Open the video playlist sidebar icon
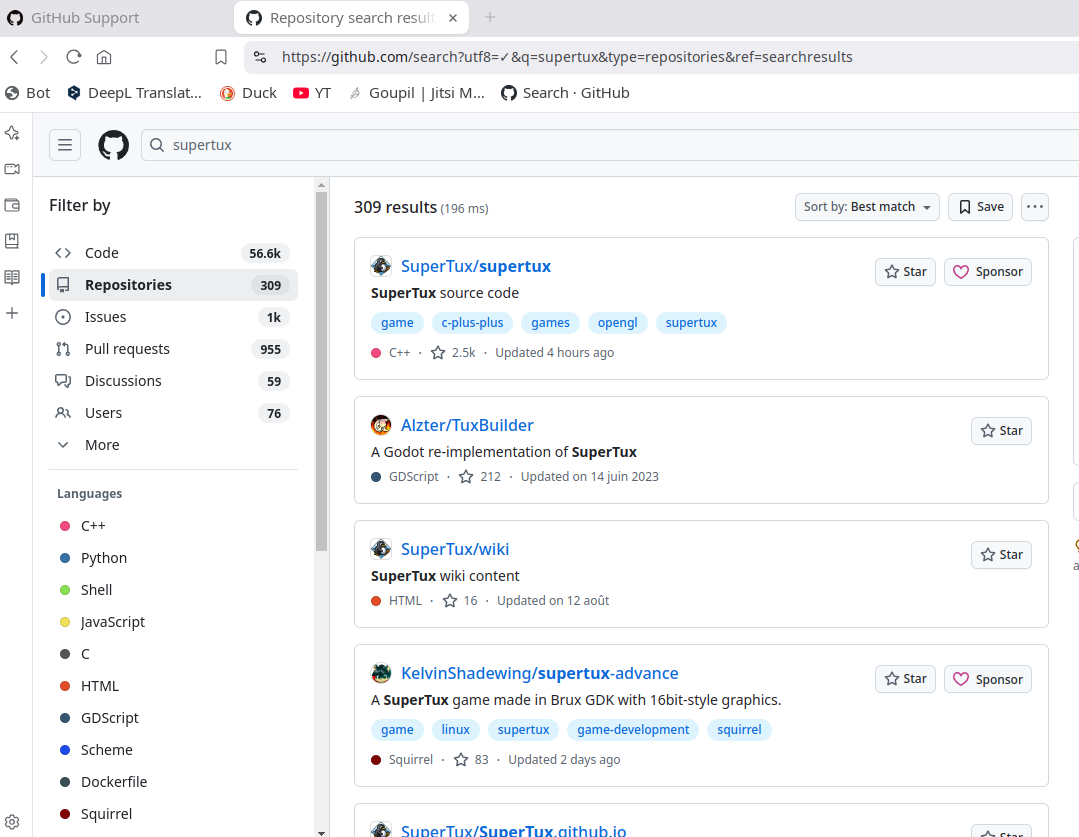The width and height of the screenshot is (1079, 837). click(x=12, y=169)
